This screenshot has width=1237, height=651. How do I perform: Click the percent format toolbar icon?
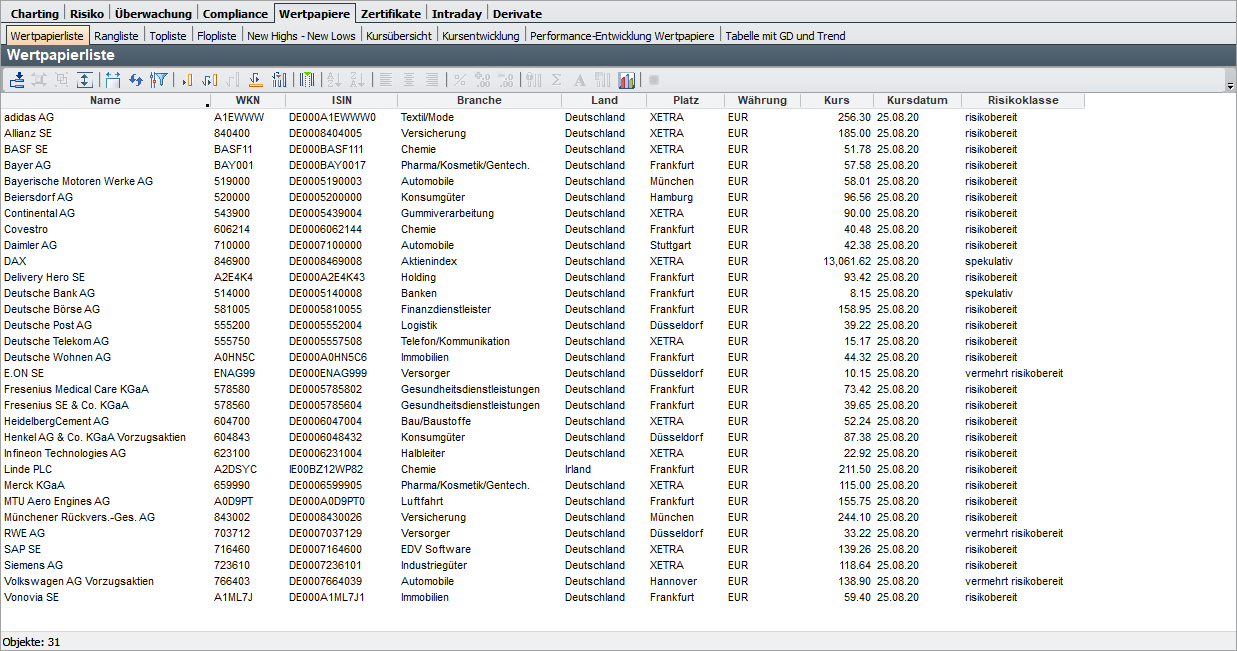460,80
